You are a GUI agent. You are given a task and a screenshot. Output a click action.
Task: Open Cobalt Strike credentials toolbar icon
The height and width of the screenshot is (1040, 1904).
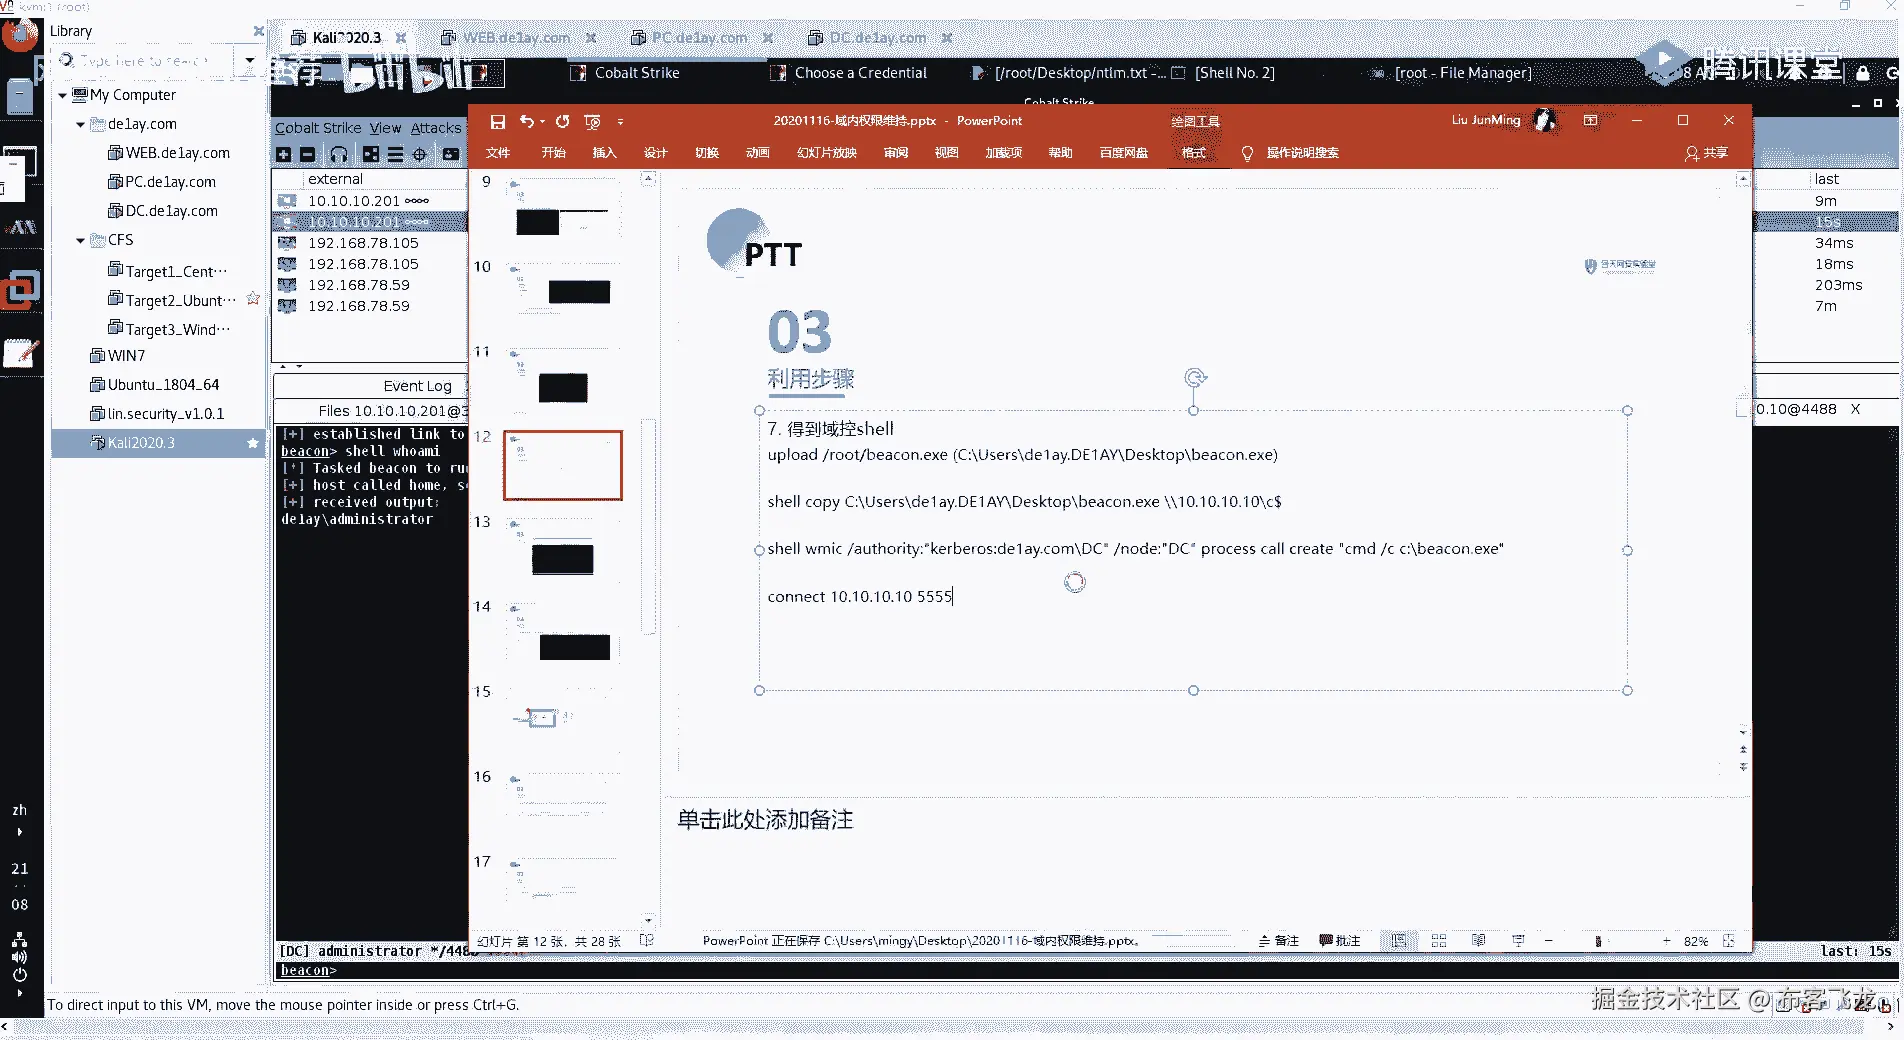pyautogui.click(x=451, y=154)
